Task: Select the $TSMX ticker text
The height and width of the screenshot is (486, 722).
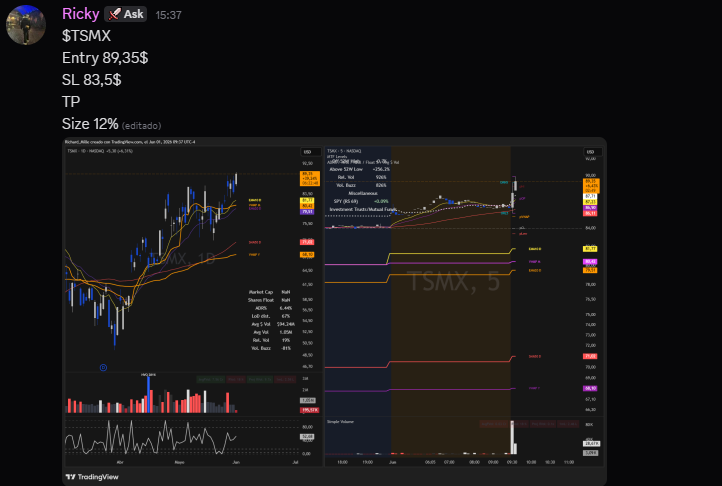Action: tap(87, 36)
